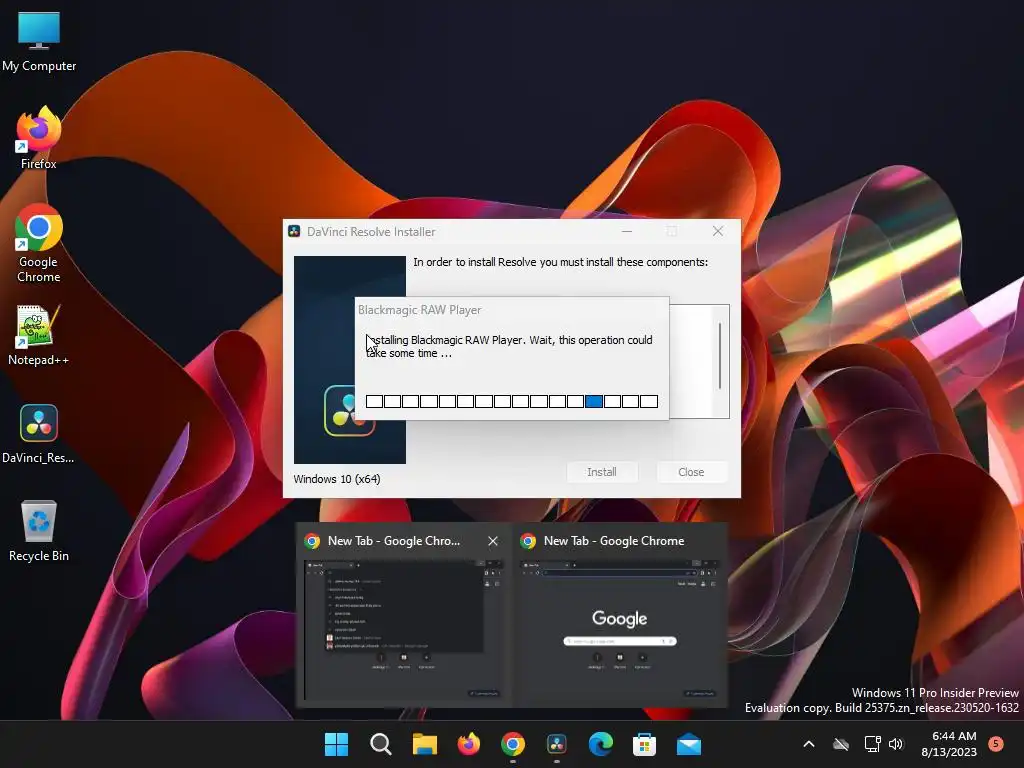The width and height of the screenshot is (1024, 768).
Task: Open File Explorer from taskbar
Action: tap(424, 744)
